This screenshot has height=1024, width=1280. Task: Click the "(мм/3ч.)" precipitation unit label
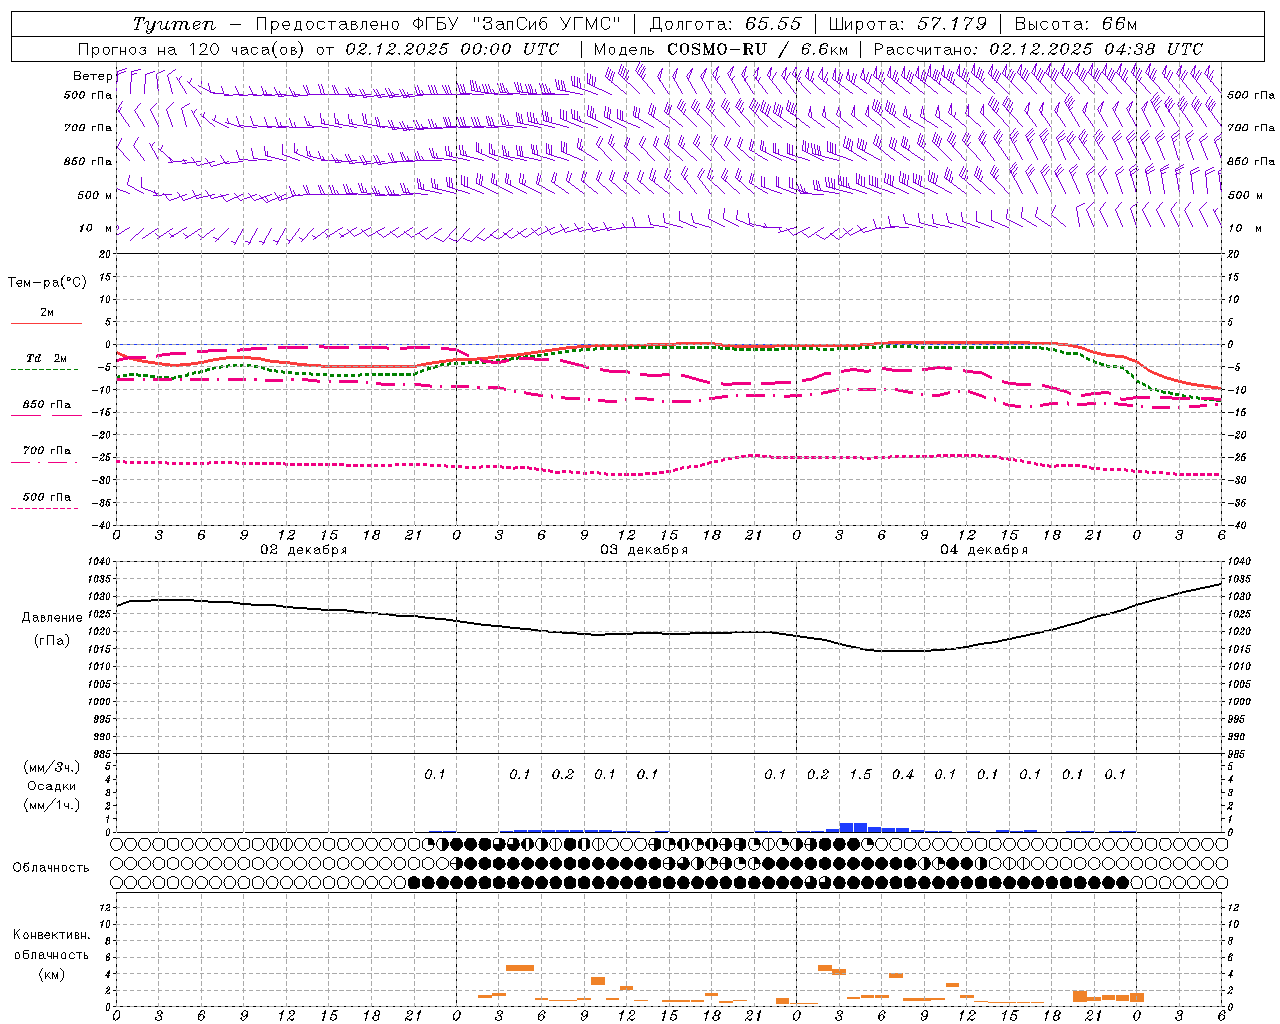point(51,767)
